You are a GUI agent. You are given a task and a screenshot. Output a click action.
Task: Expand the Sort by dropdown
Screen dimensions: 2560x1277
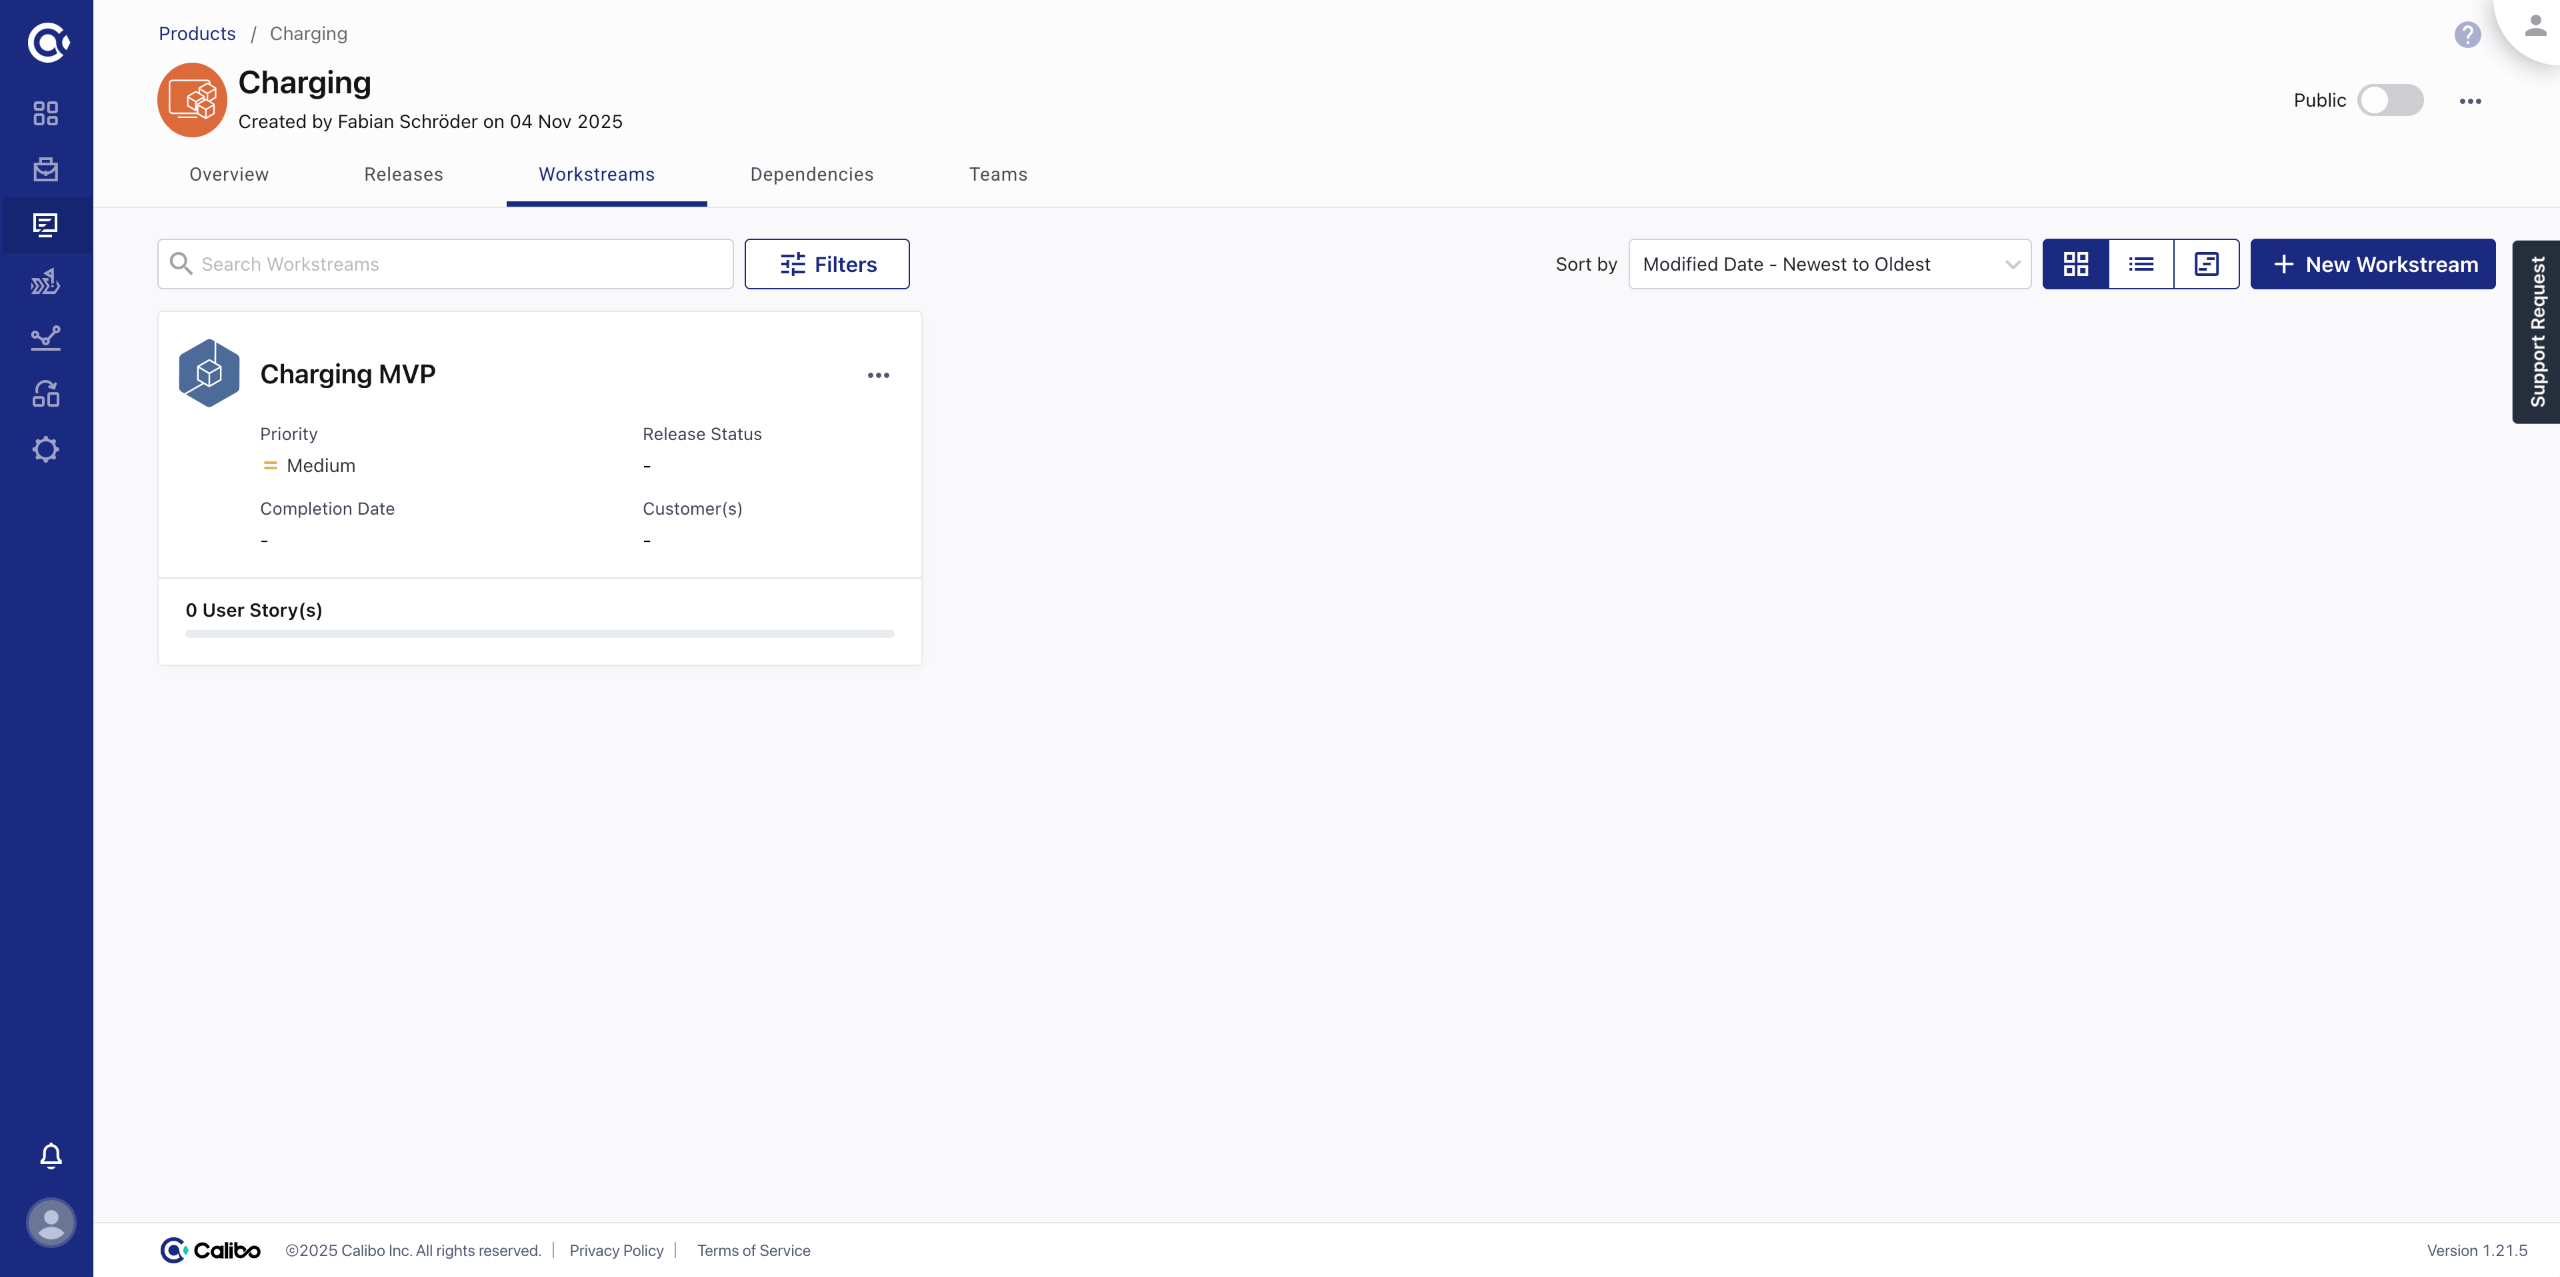[1829, 264]
